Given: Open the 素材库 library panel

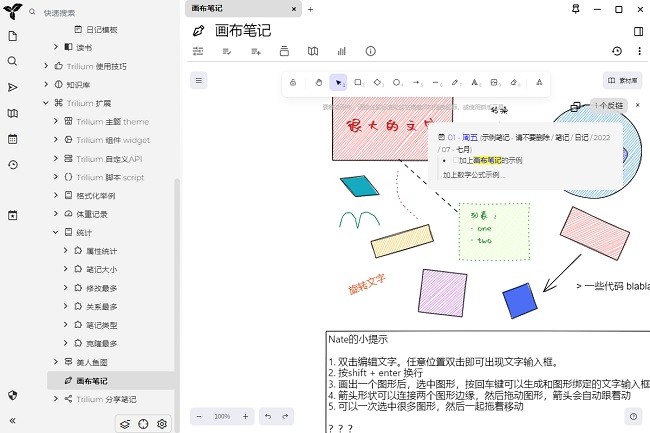Looking at the screenshot, I should click(x=624, y=80).
